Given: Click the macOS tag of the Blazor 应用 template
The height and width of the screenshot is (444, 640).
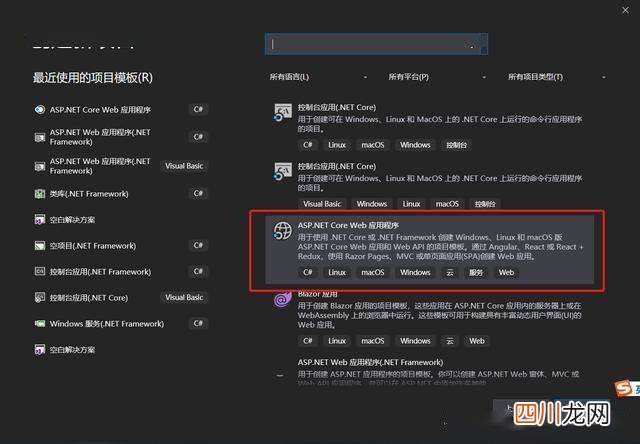Looking at the screenshot, I should point(373,341).
